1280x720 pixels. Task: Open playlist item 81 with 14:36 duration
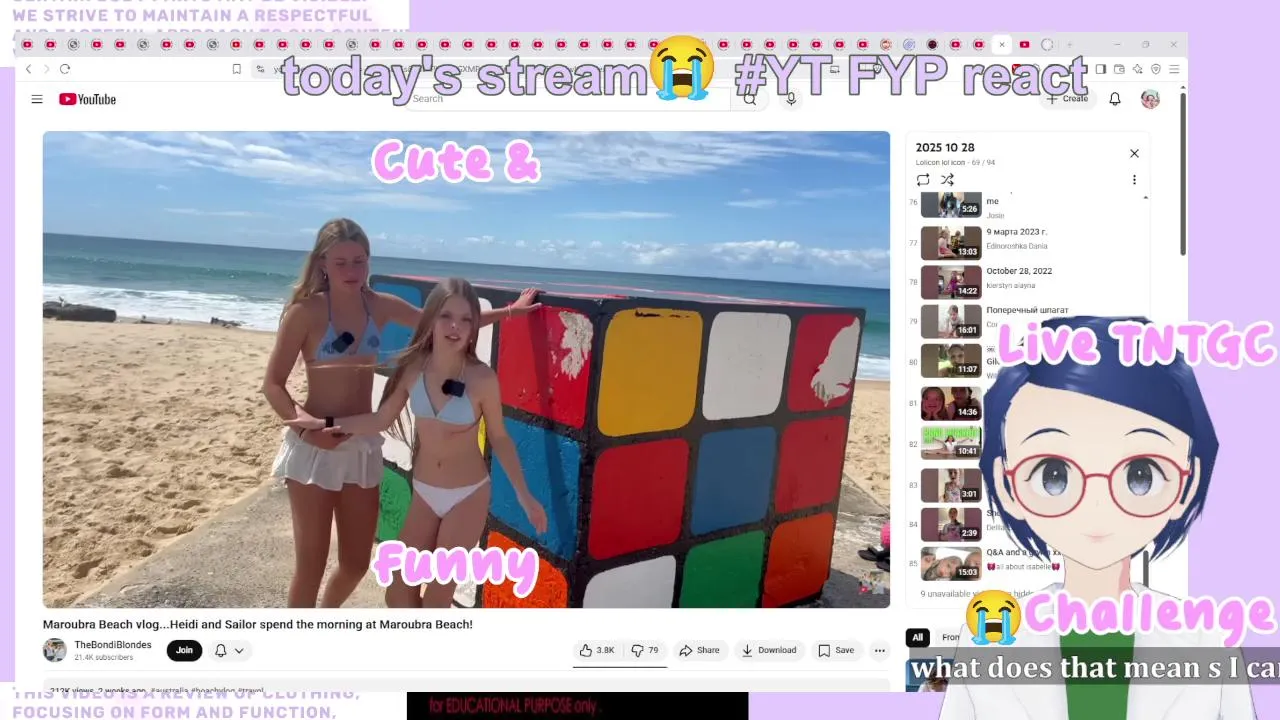click(x=950, y=403)
